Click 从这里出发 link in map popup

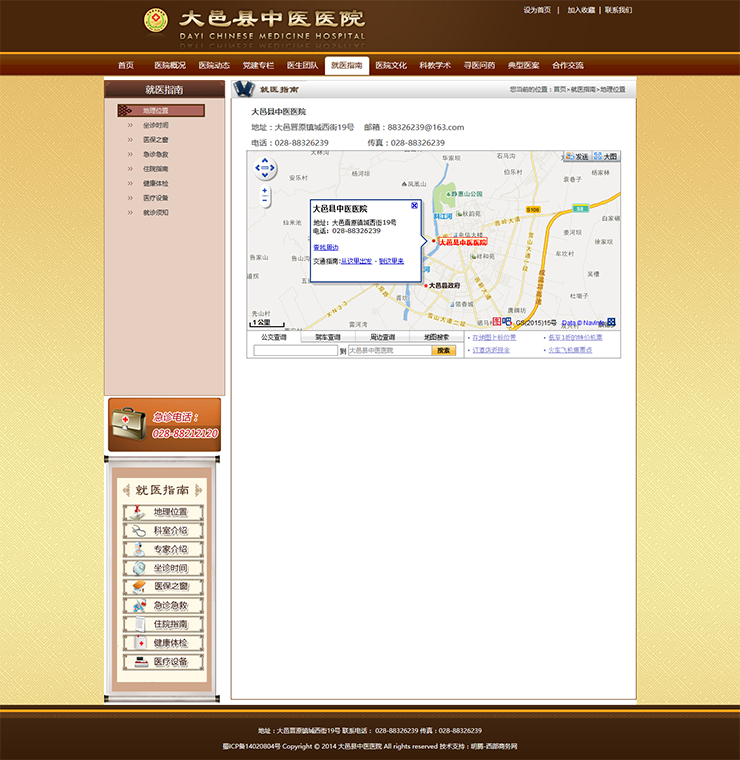pos(357,261)
